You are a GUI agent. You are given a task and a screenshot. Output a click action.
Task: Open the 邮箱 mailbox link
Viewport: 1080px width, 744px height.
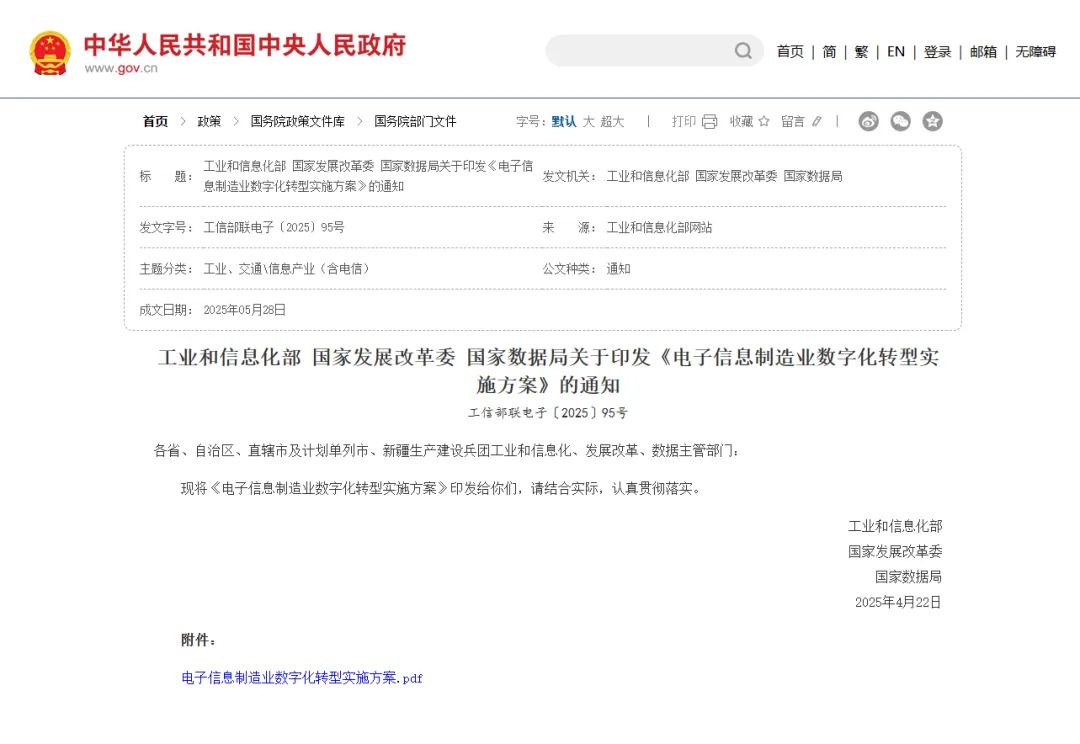pyautogui.click(x=982, y=51)
